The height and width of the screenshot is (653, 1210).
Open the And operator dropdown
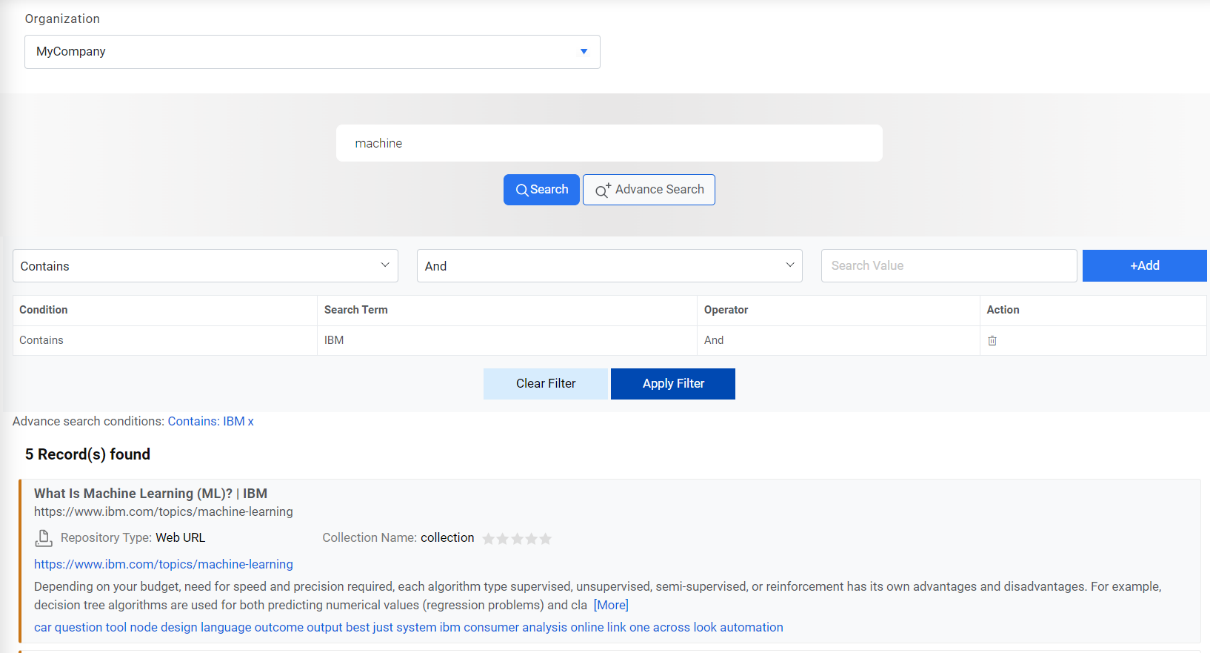point(609,266)
